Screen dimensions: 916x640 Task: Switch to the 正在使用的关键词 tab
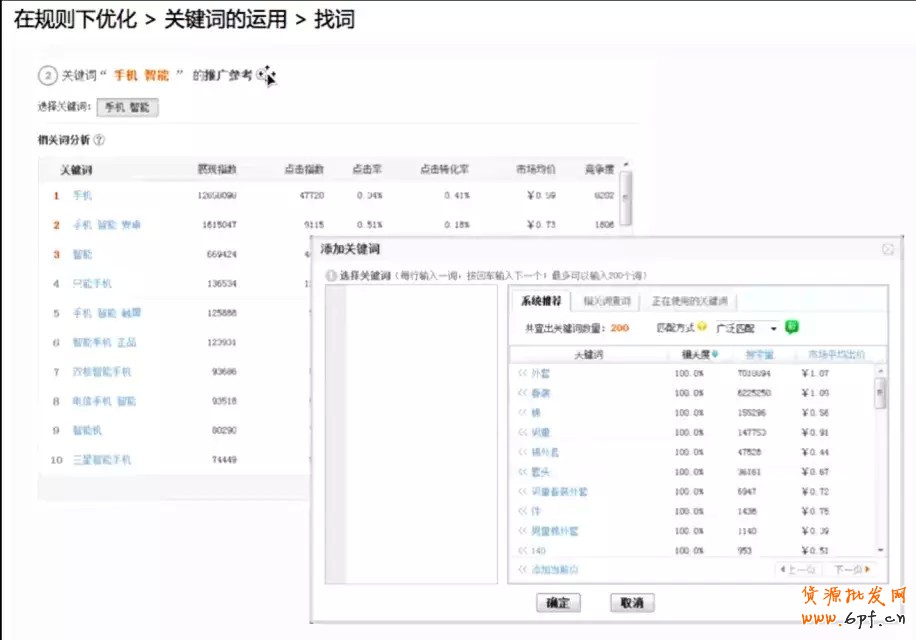pyautogui.click(x=689, y=301)
